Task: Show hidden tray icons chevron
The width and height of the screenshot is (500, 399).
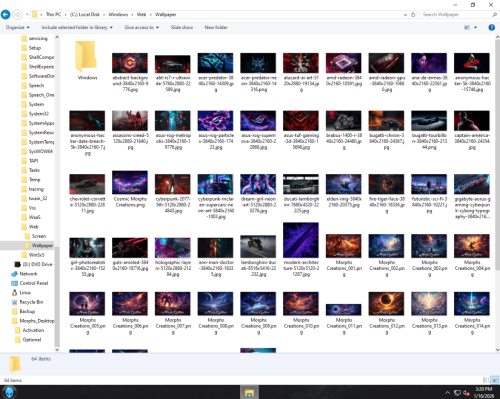Action: [x=447, y=392]
